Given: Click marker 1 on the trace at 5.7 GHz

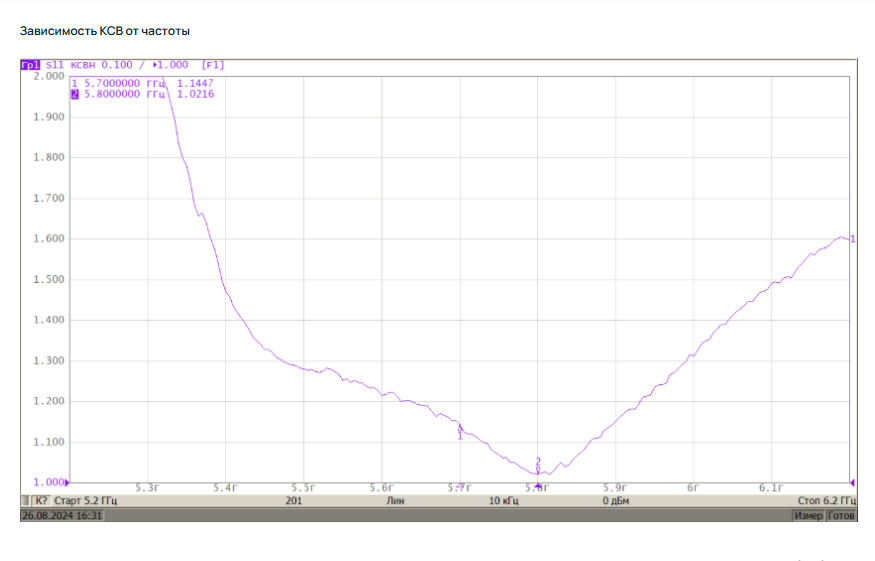Looking at the screenshot, I should [x=460, y=429].
